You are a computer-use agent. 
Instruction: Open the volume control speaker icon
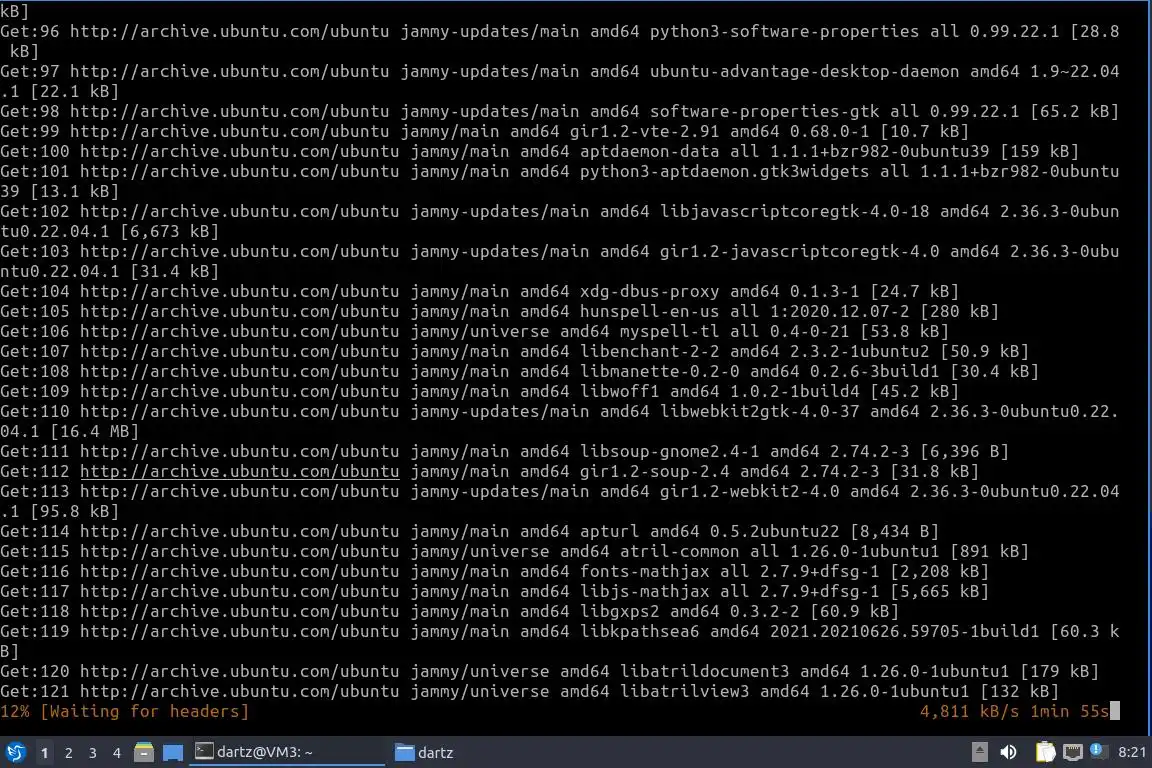pos(1008,752)
